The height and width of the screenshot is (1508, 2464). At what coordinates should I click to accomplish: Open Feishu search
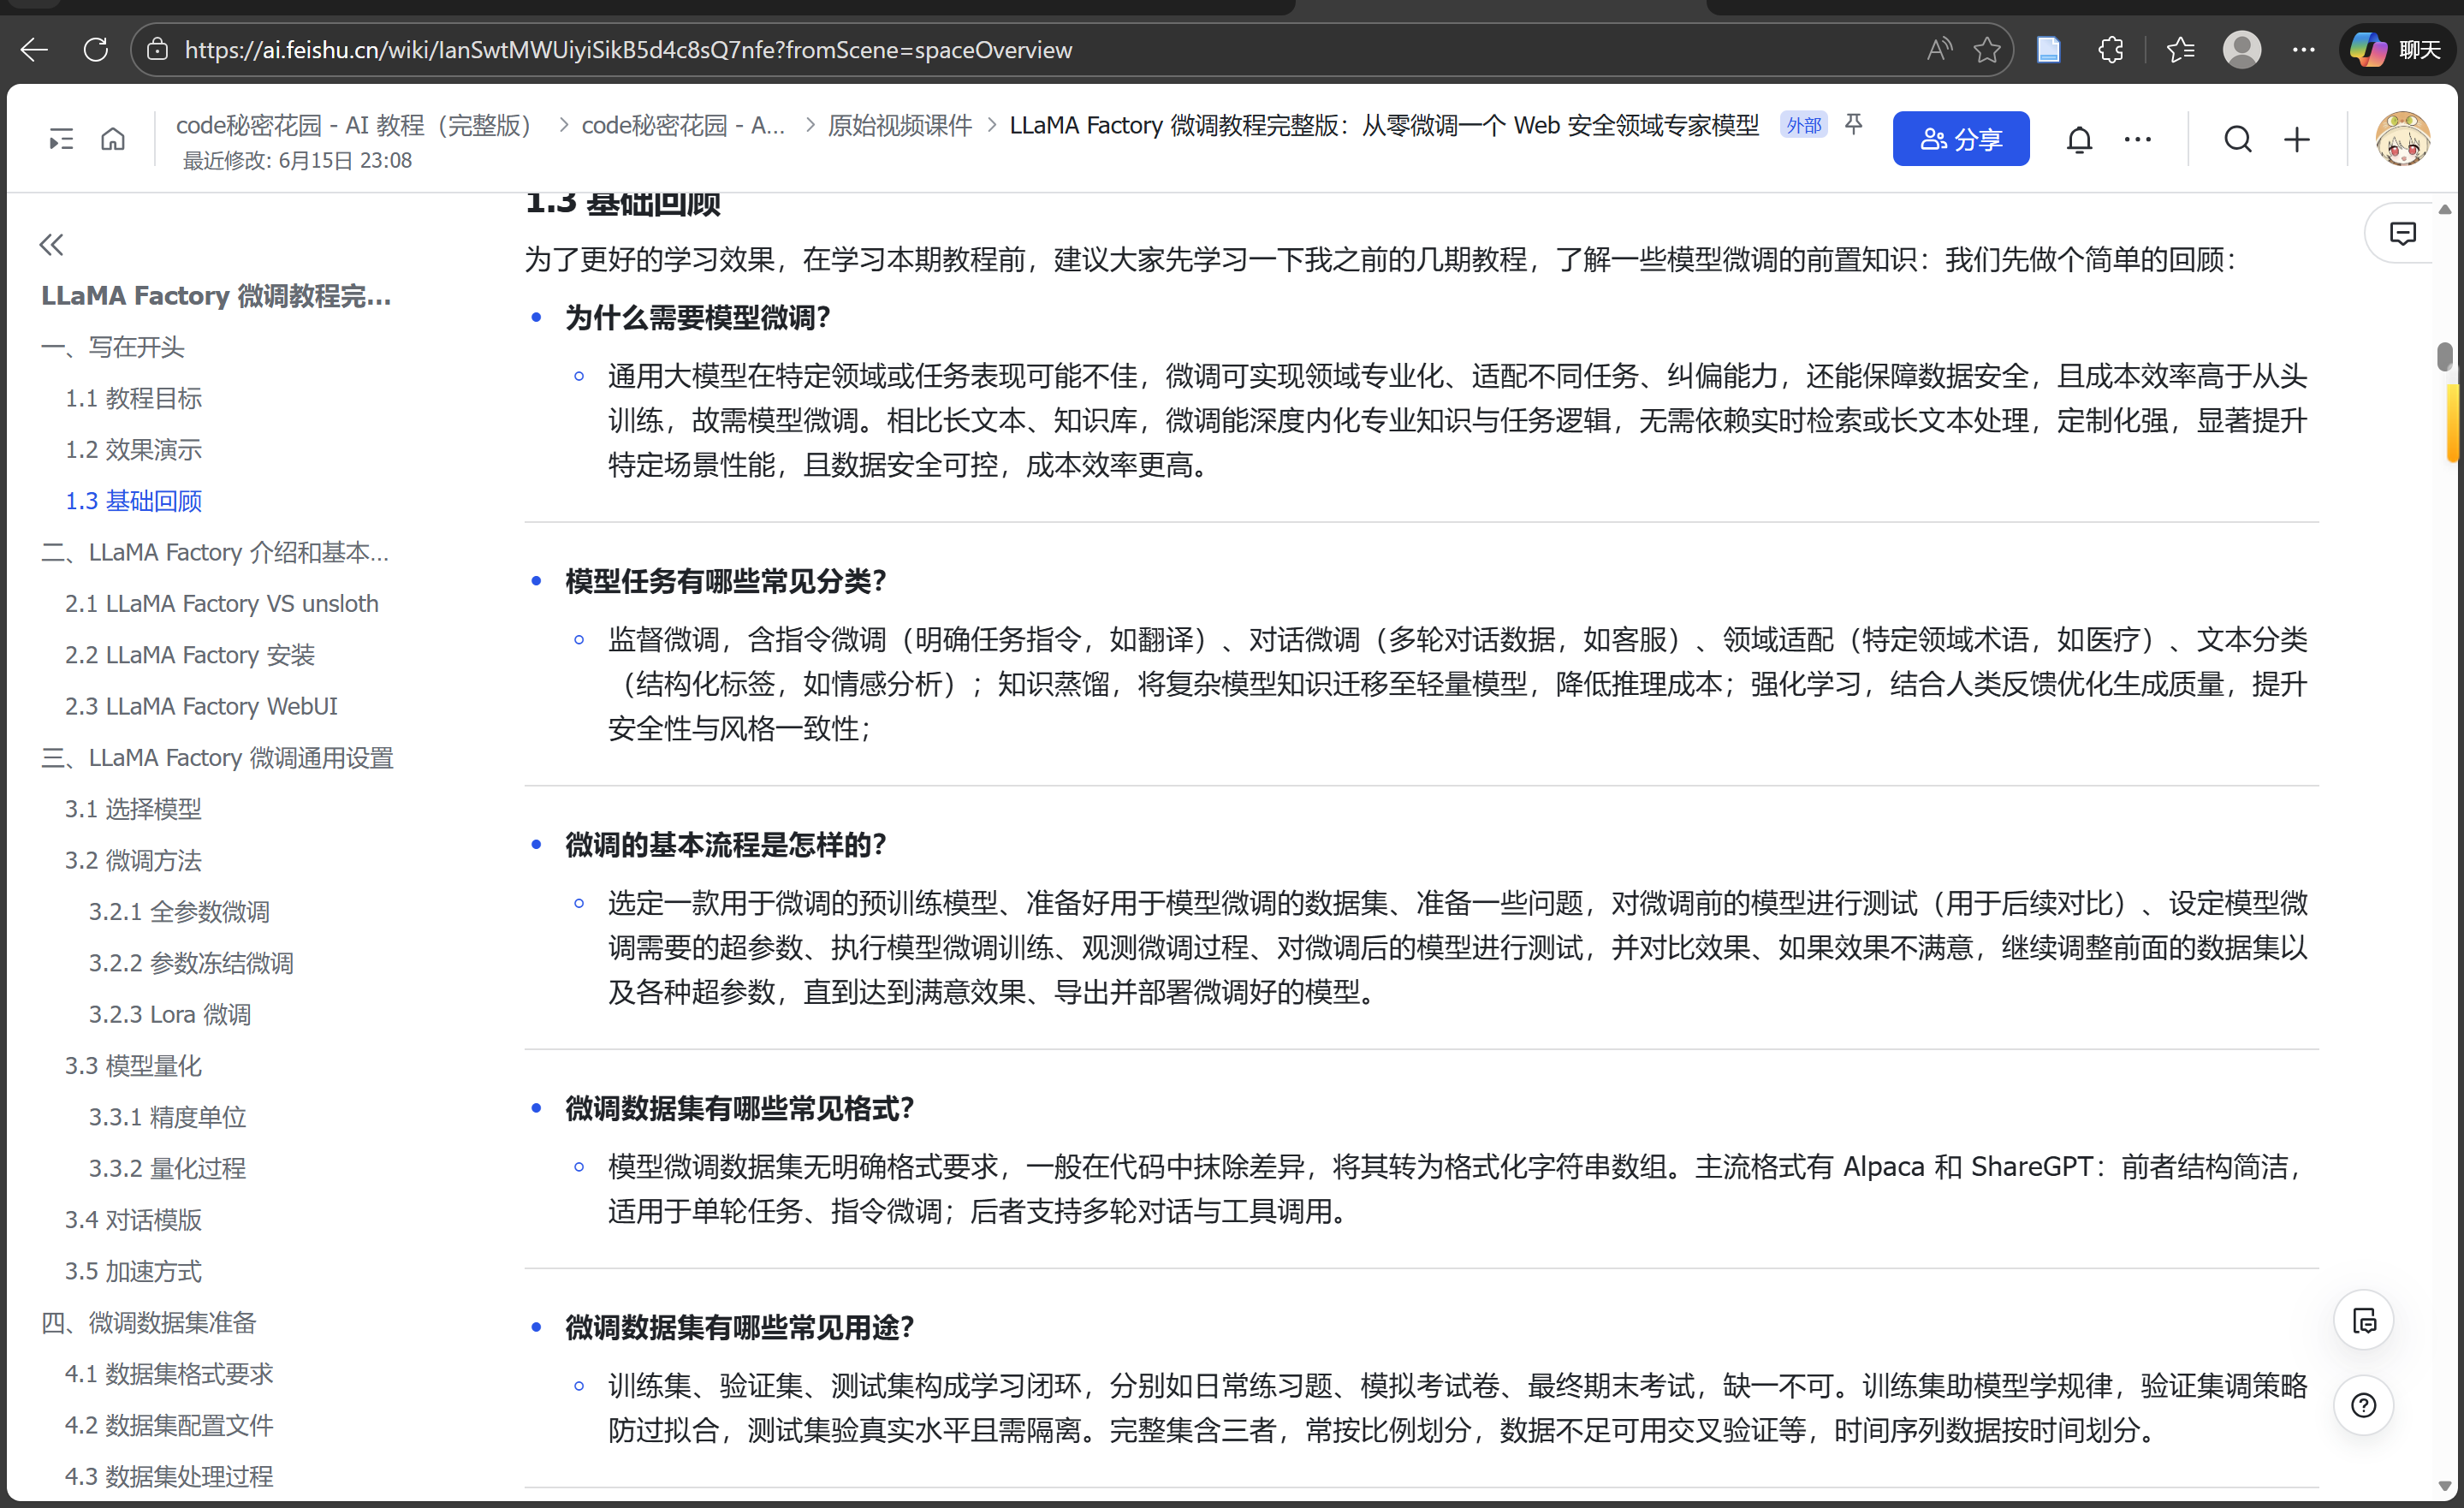(x=2238, y=139)
